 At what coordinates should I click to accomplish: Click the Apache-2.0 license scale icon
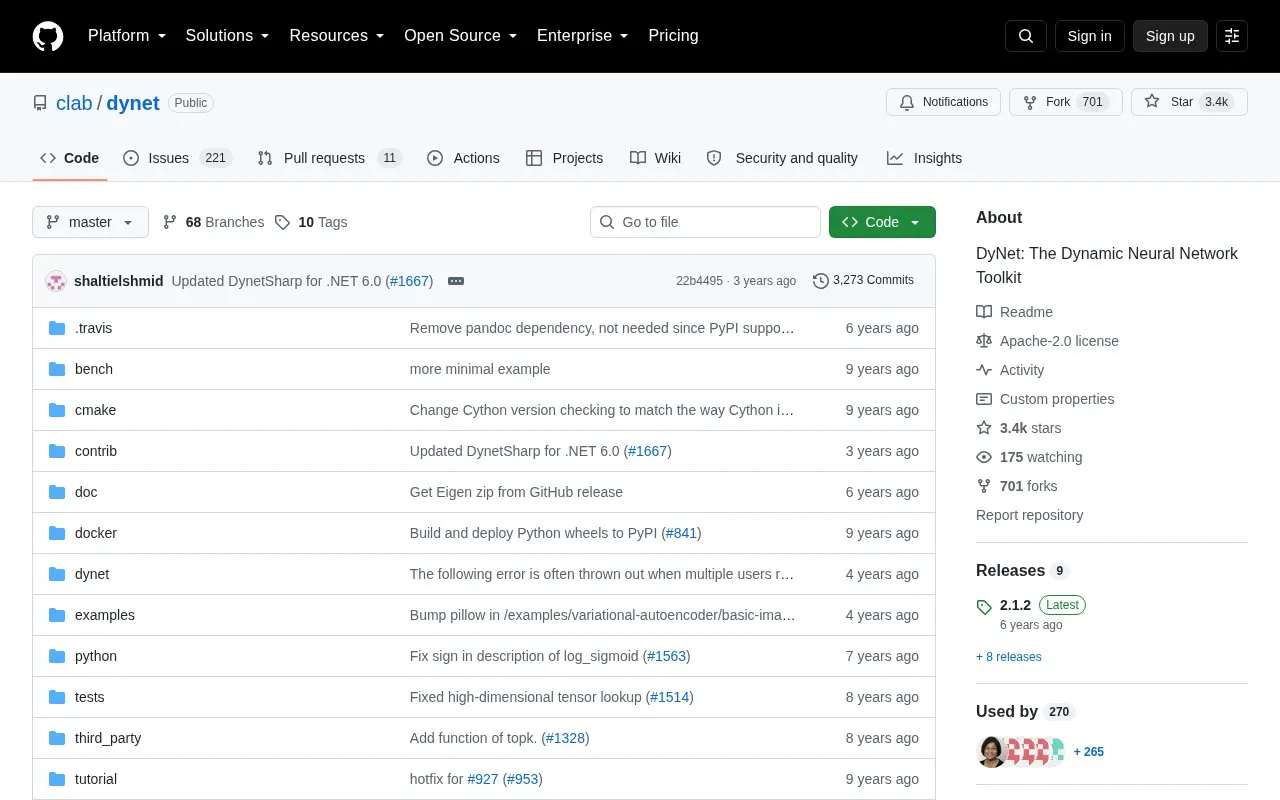[x=984, y=341]
